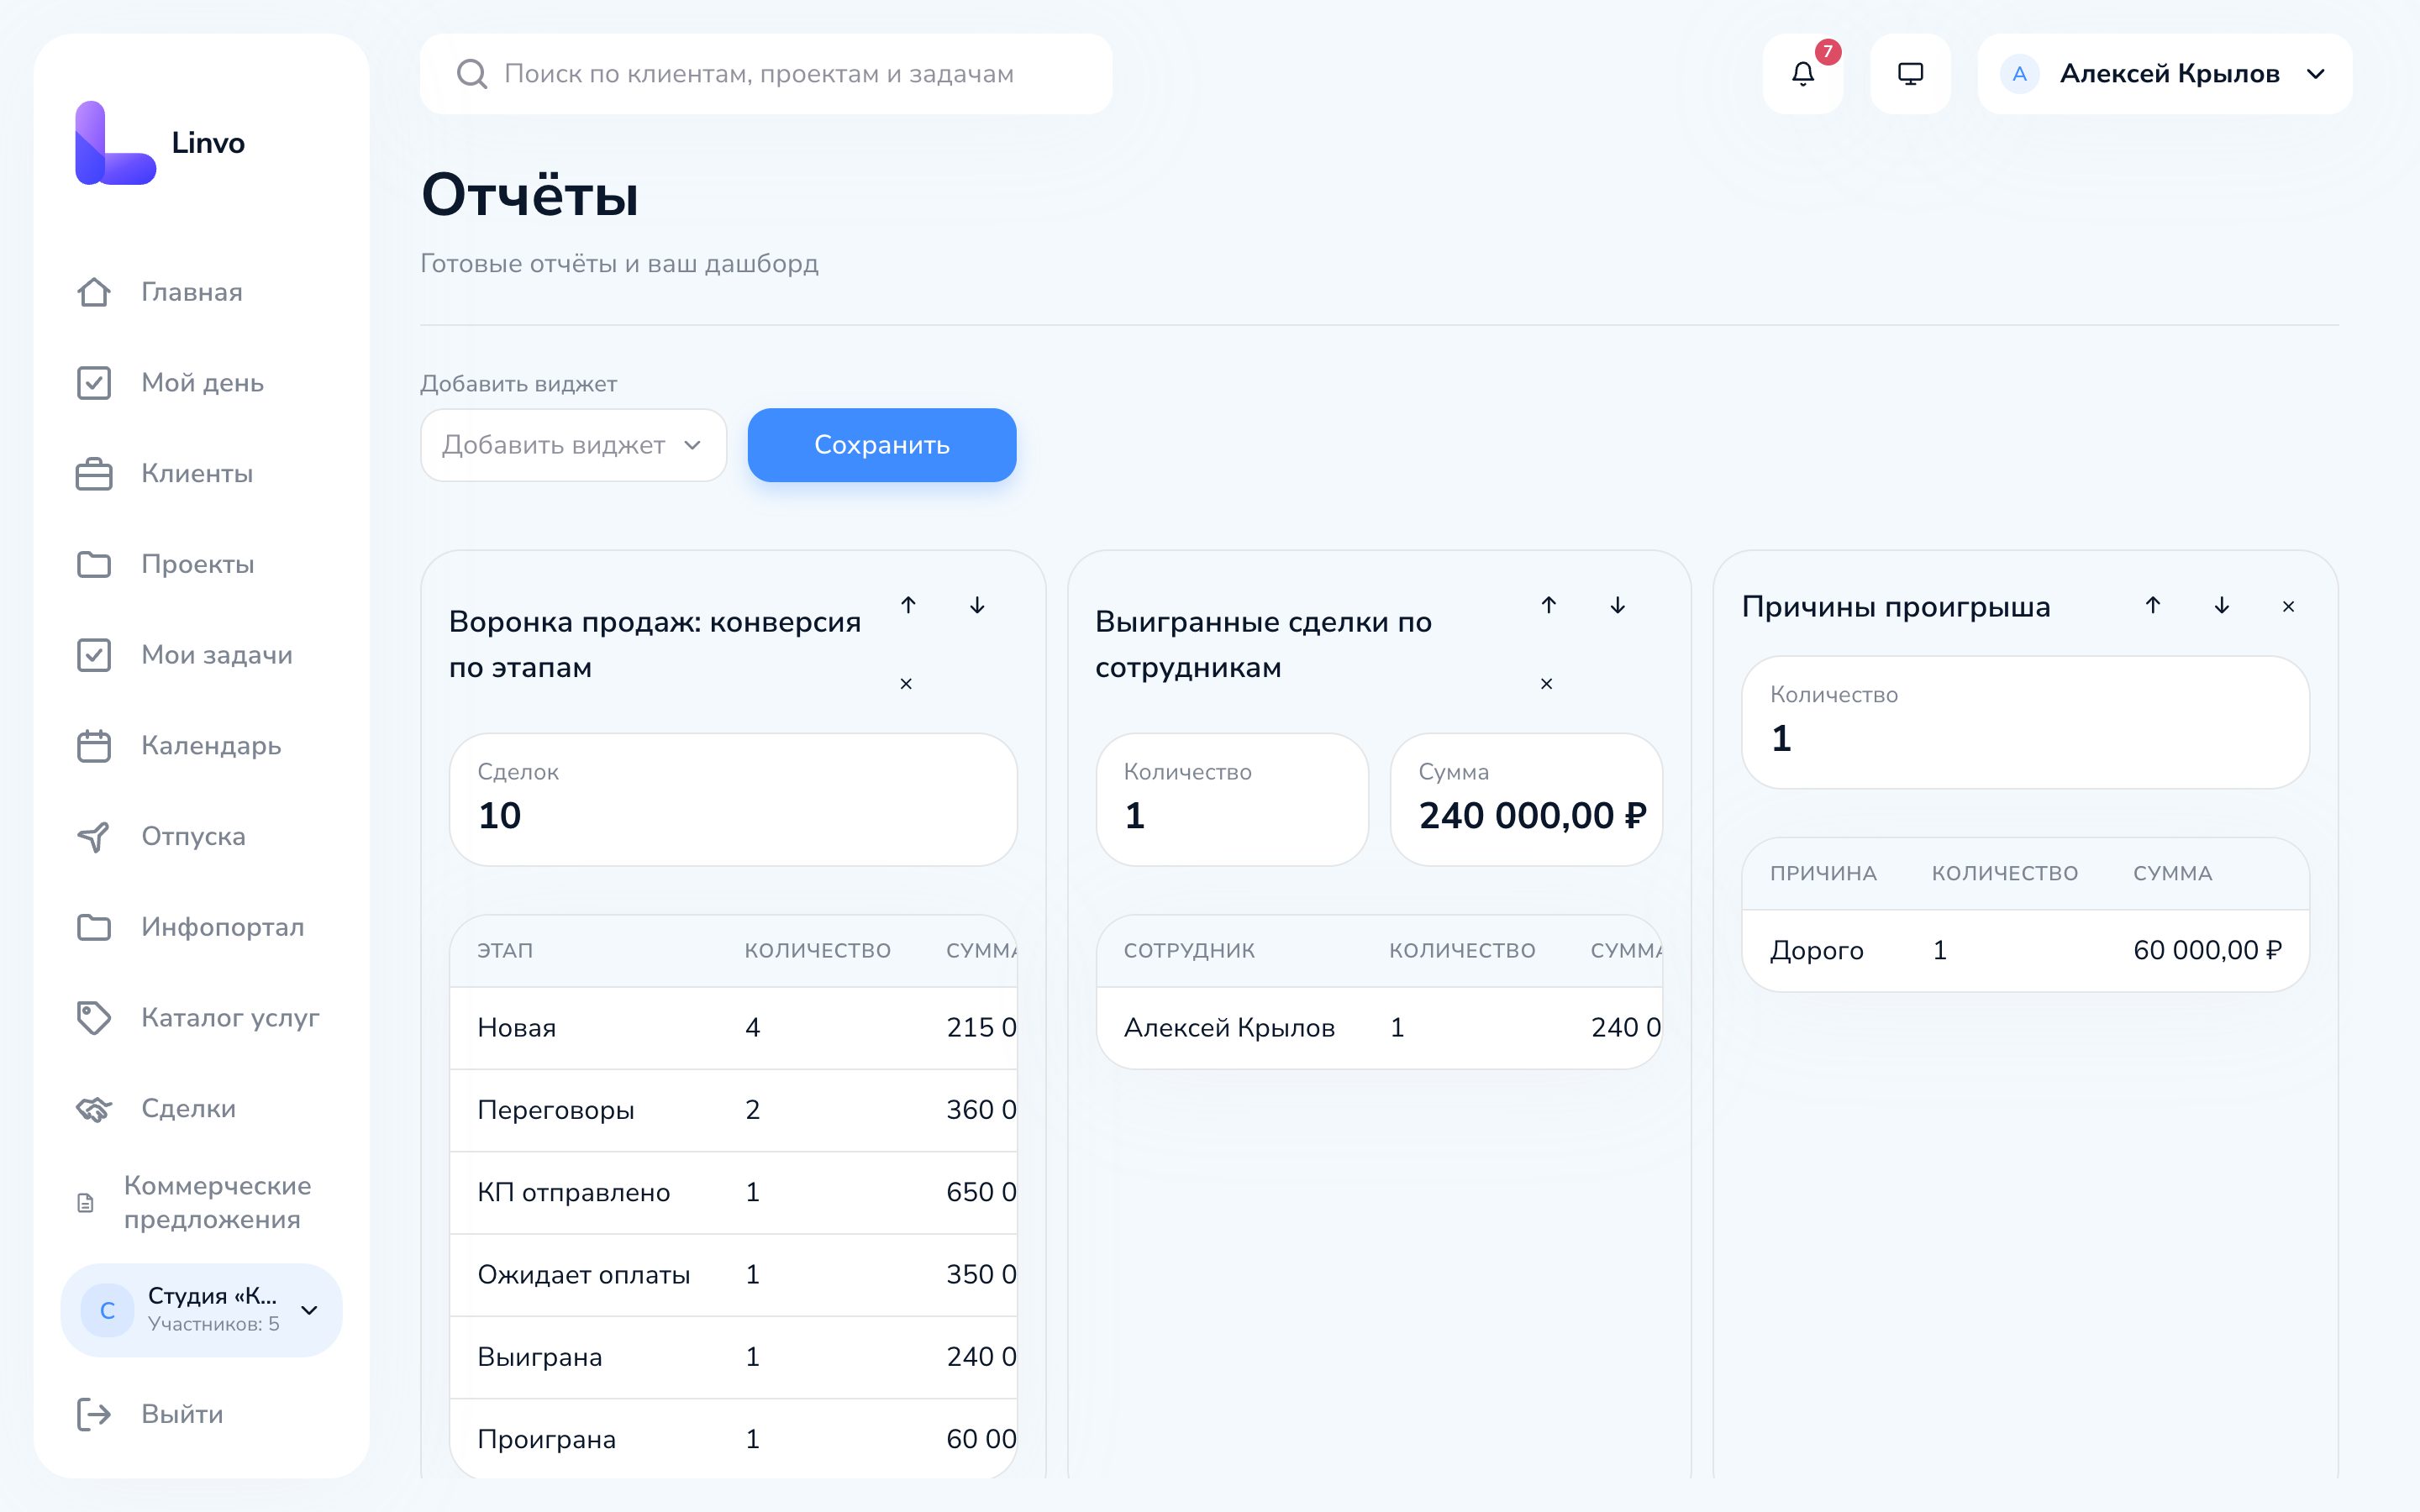Move the Воронка продаж widget down
Image resolution: width=2420 pixels, height=1512 pixels.
977,605
